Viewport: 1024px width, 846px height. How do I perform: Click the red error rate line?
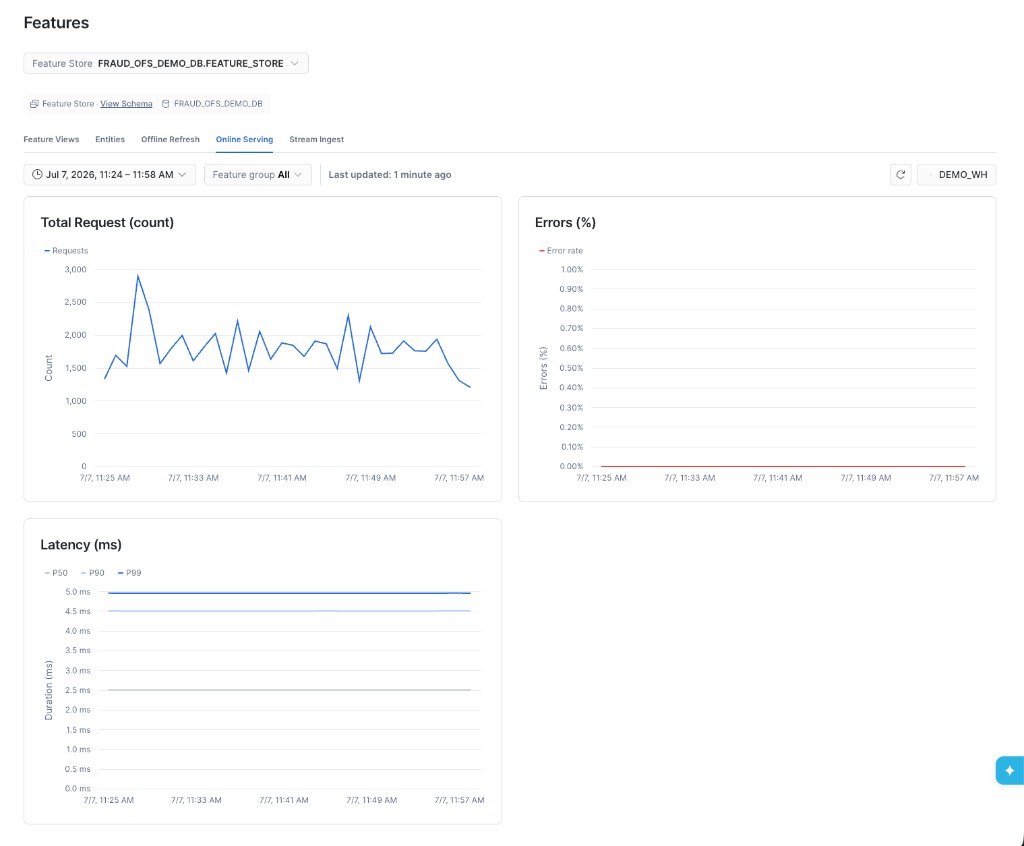coord(783,466)
